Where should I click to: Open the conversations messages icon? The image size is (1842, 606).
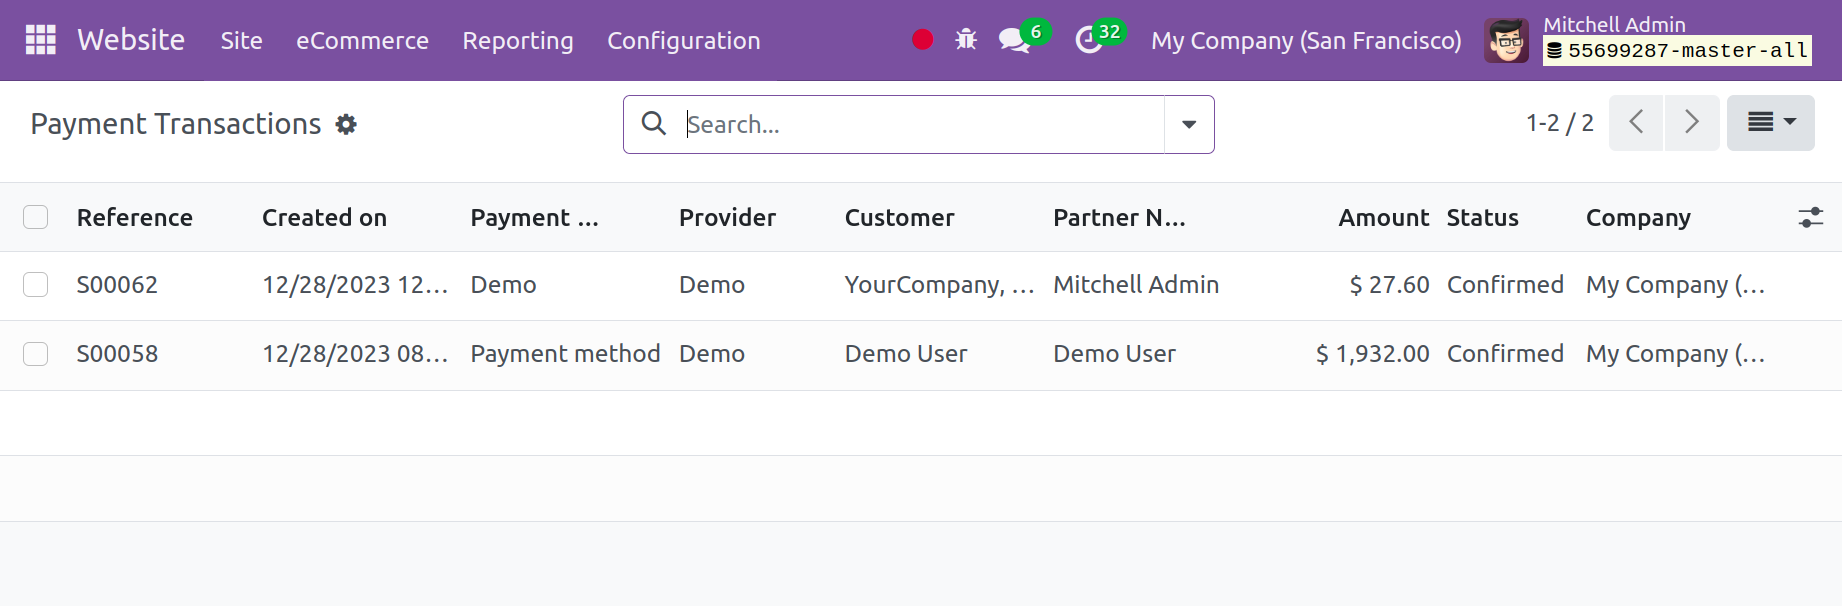(x=1014, y=40)
